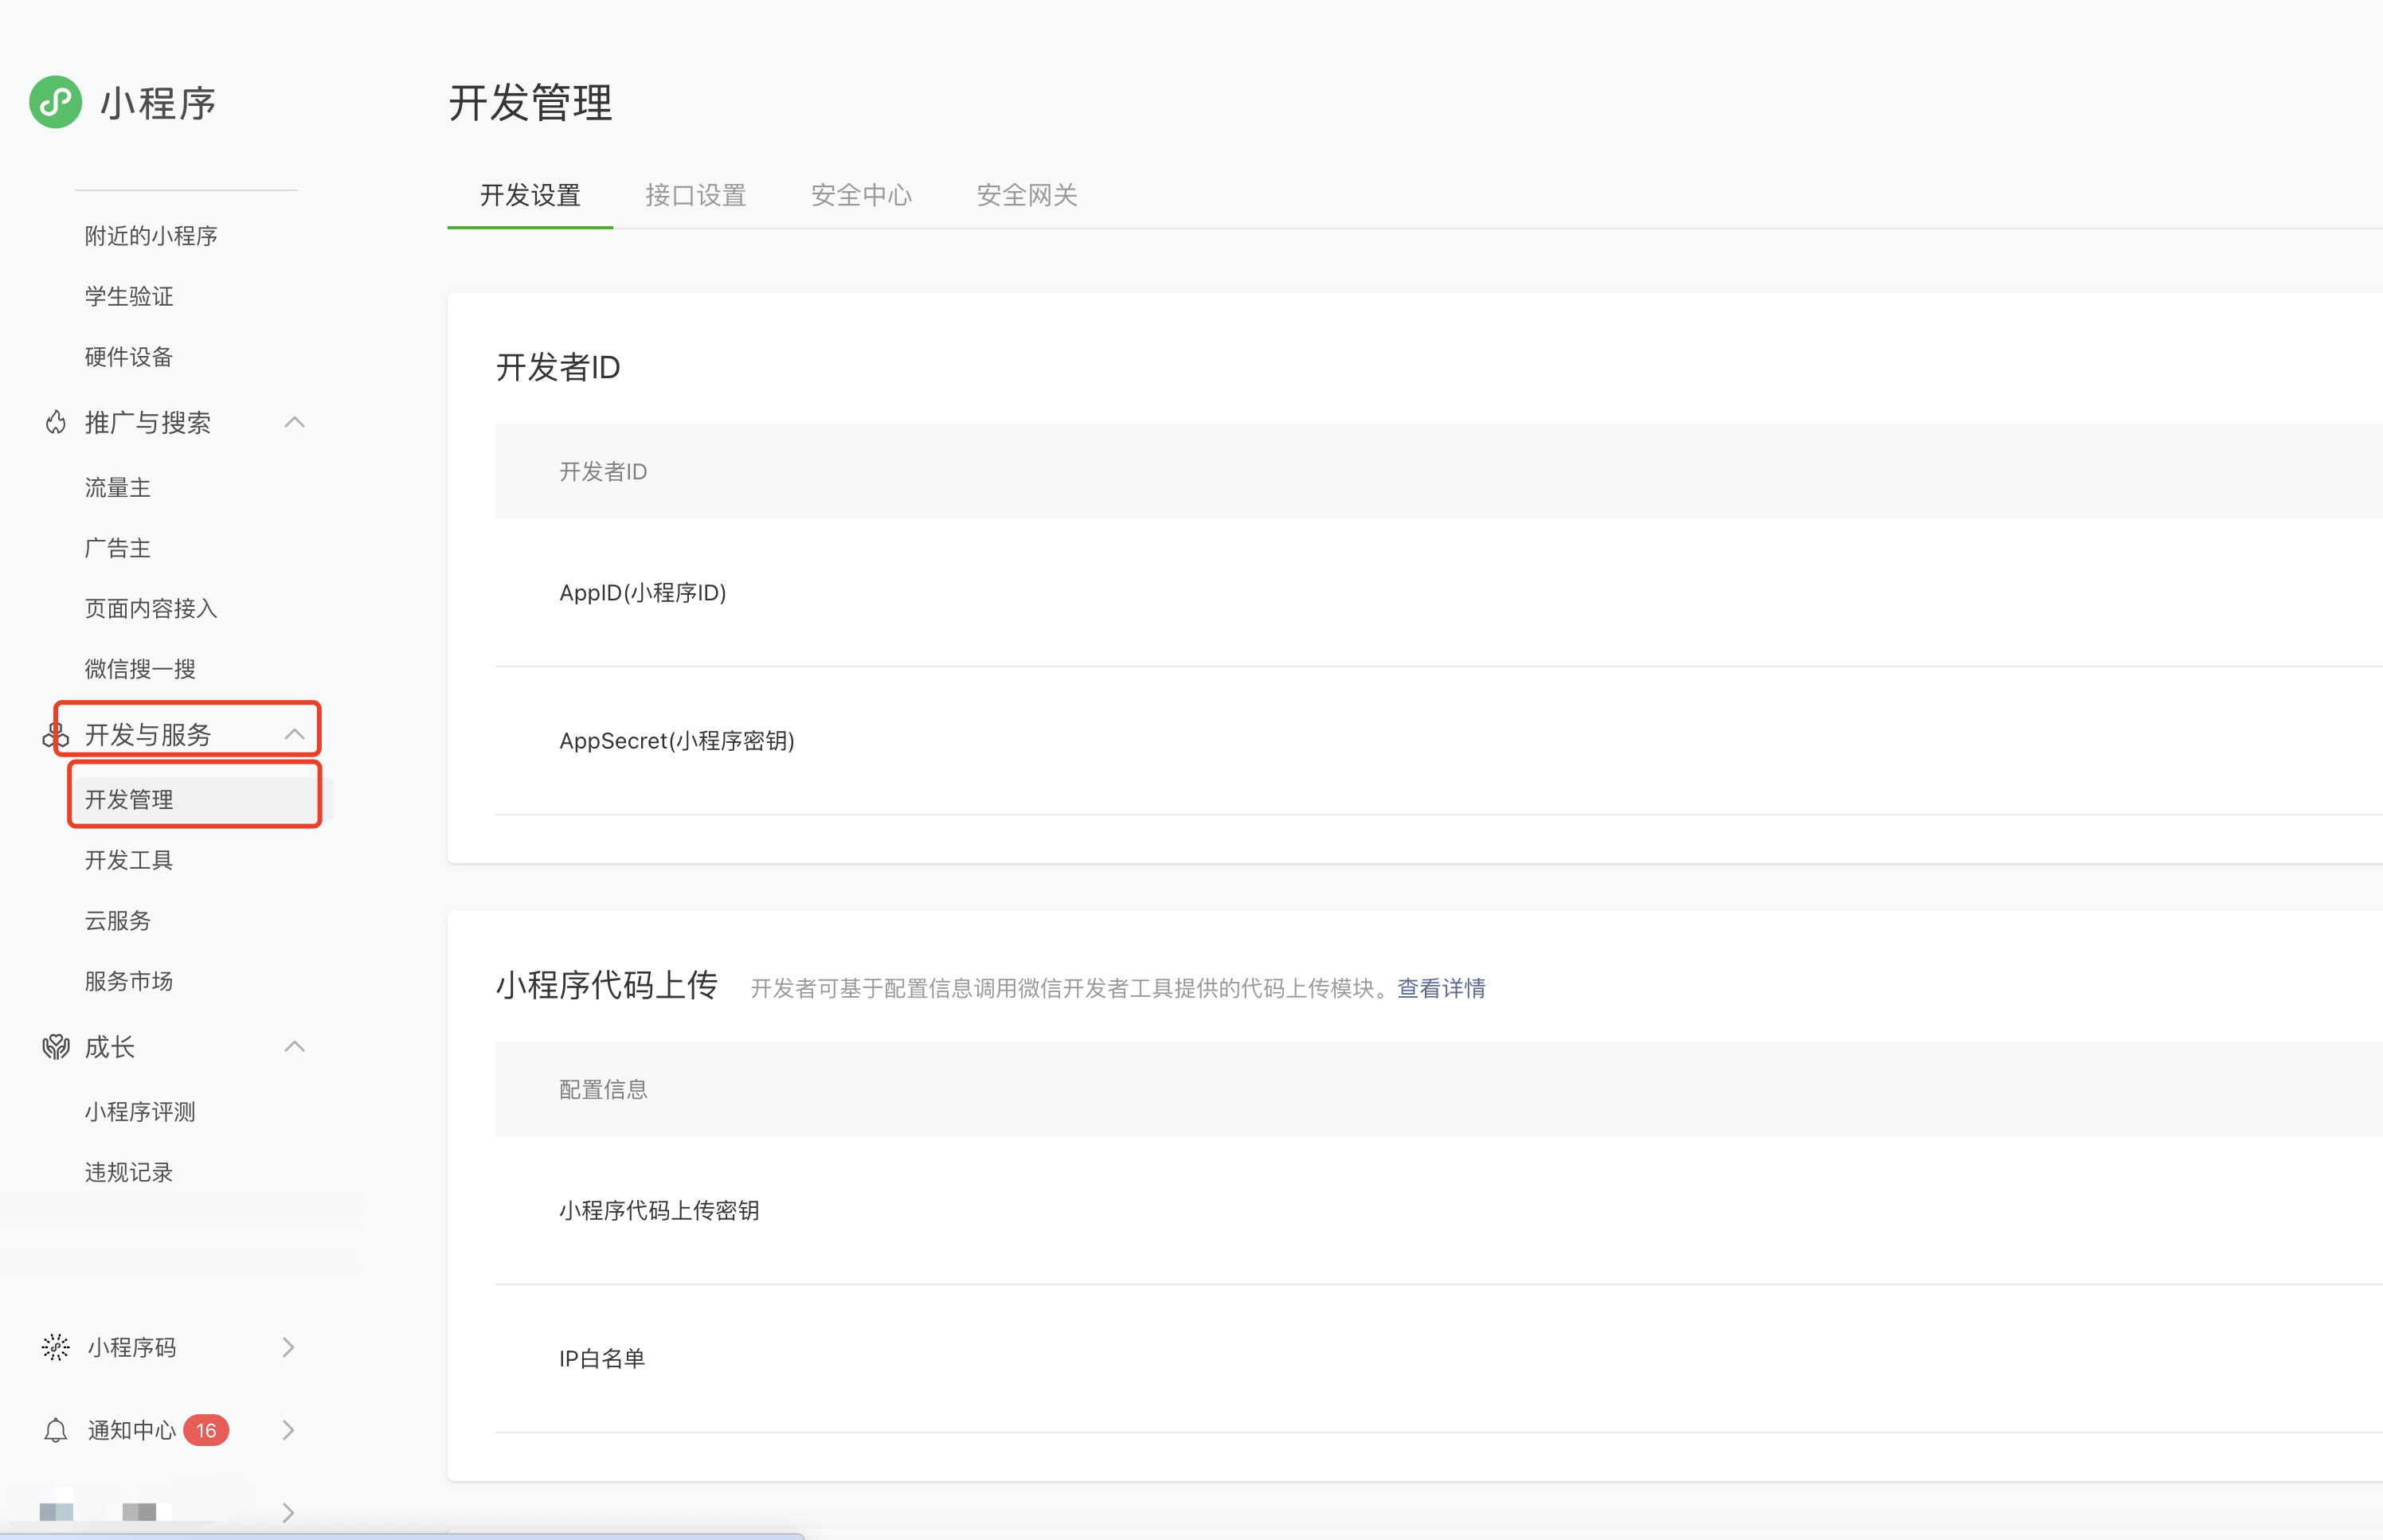Viewport: 2383px width, 1540px height.
Task: Click the flame icon beside 推广与搜索
Action: pos(56,423)
